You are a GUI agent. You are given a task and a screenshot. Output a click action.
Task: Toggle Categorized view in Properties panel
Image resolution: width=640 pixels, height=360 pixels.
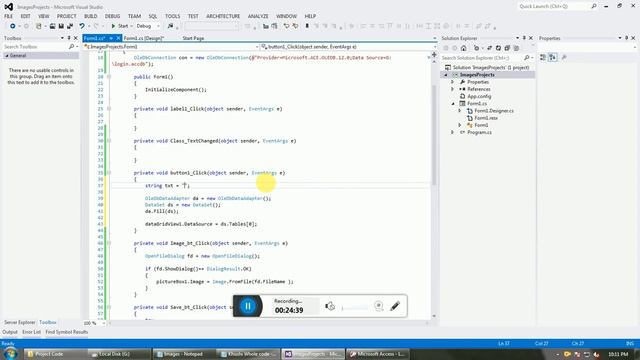[543, 58]
